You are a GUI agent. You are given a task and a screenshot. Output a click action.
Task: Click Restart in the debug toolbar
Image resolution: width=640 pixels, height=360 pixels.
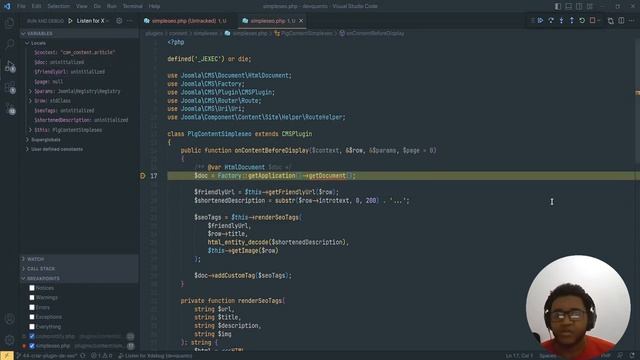(582, 20)
